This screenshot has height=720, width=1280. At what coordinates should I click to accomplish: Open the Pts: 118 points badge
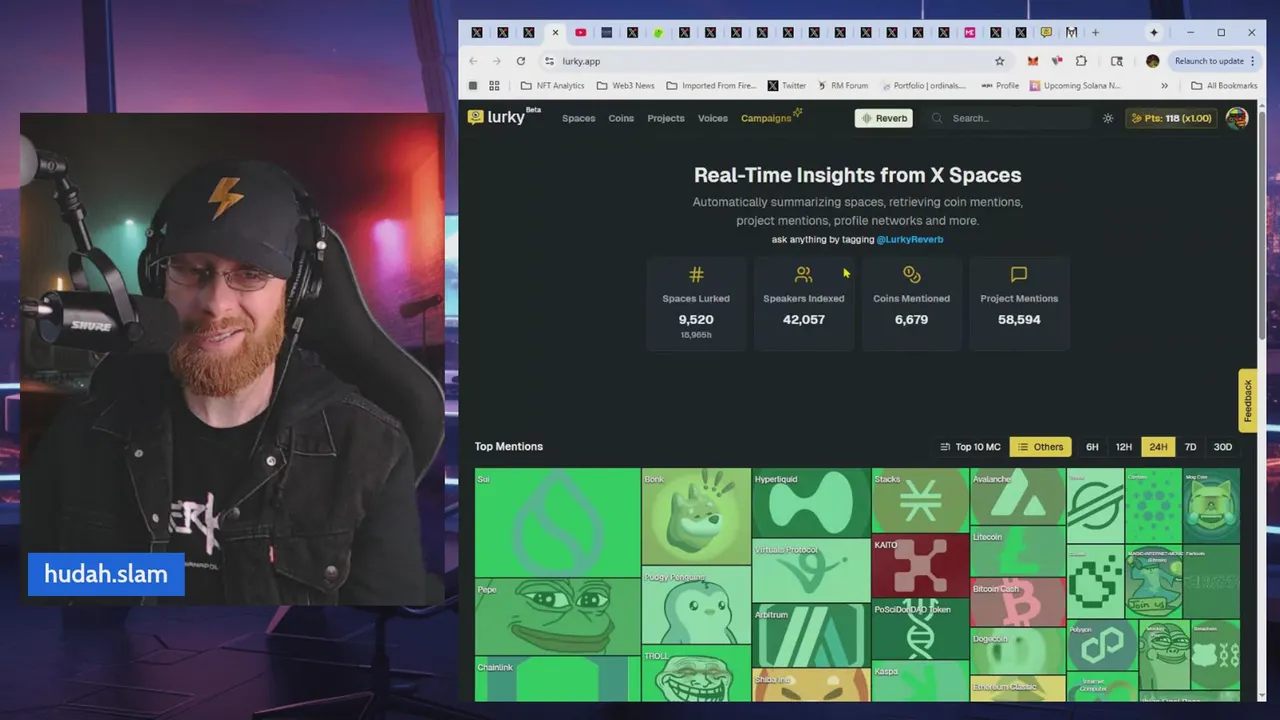(x=1171, y=118)
